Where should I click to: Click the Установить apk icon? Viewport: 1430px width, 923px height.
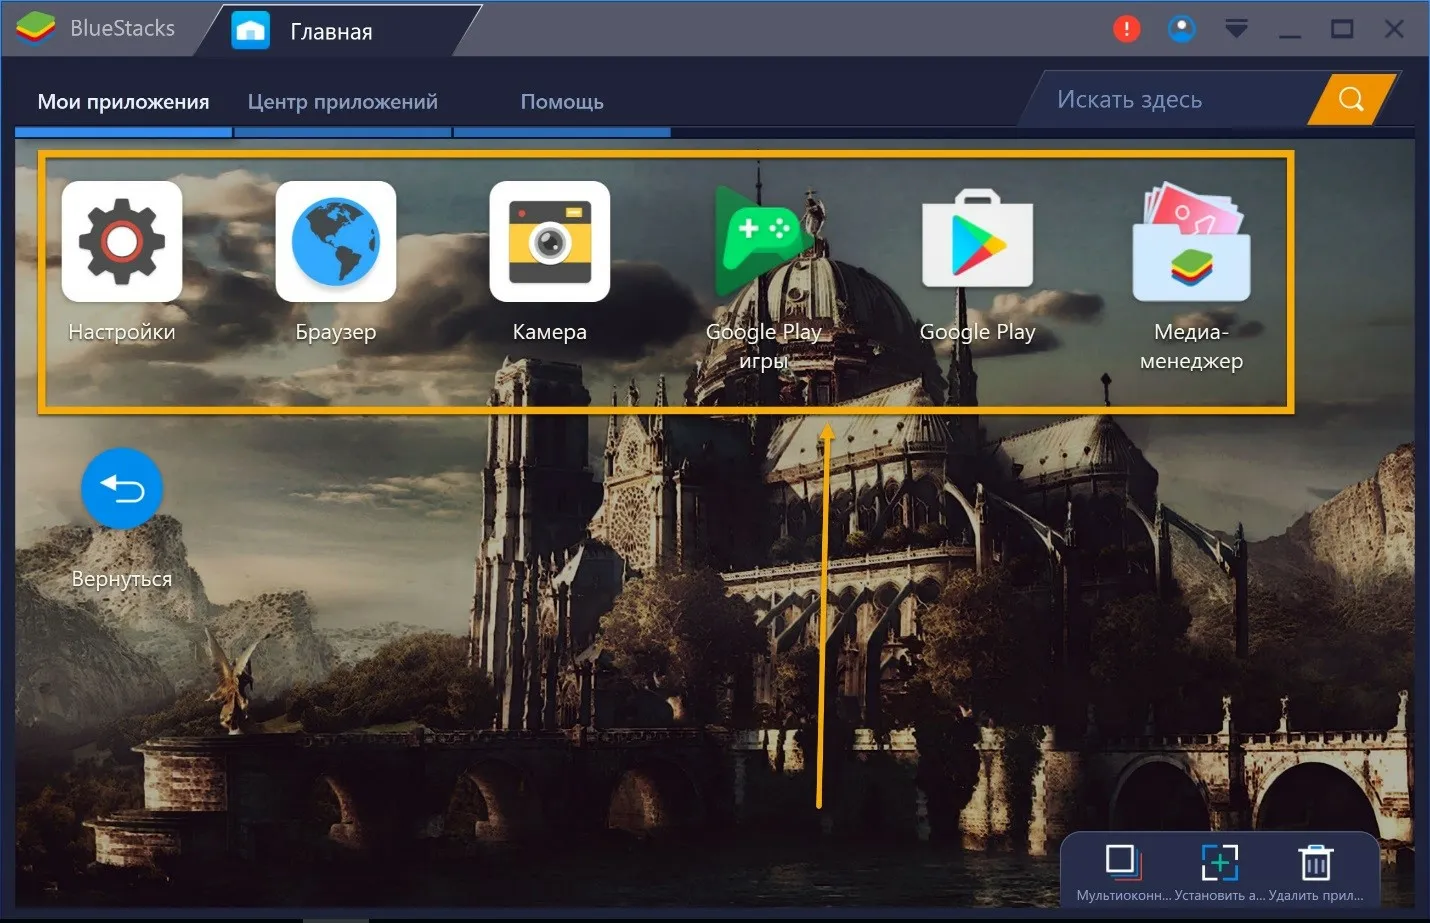(1219, 862)
